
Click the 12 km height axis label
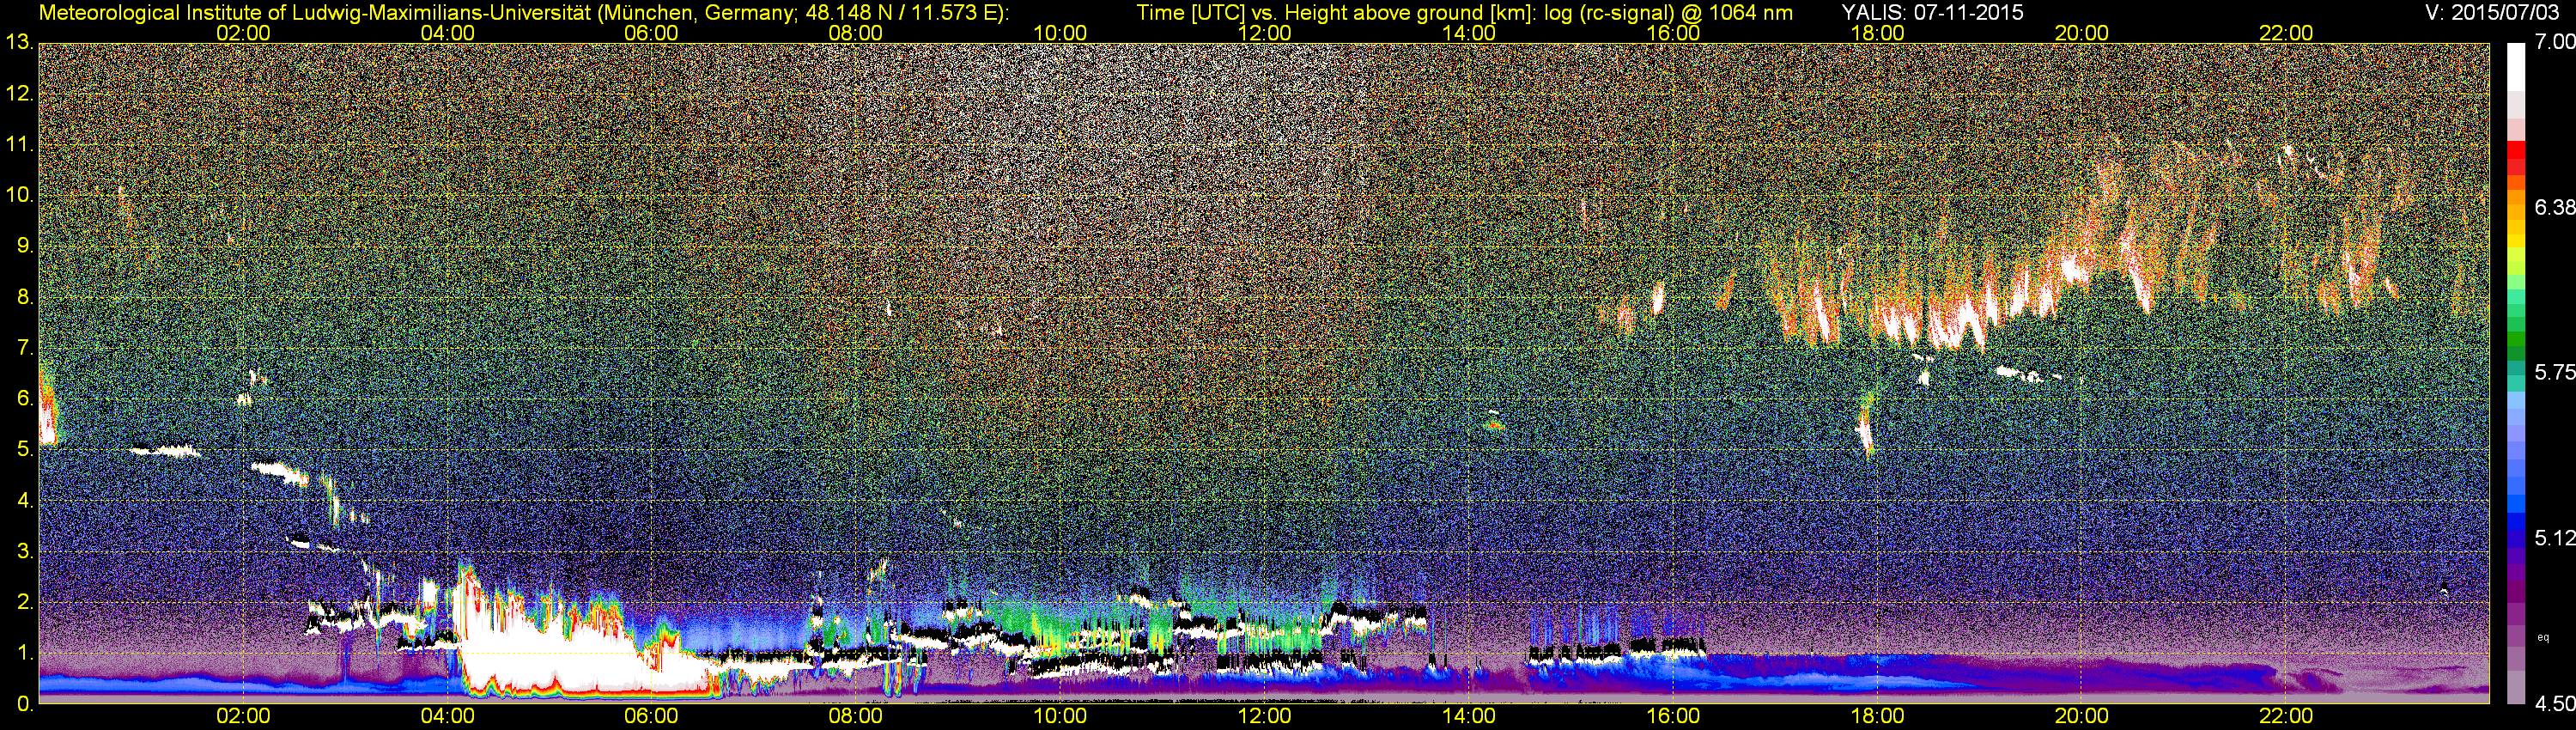coord(18,94)
